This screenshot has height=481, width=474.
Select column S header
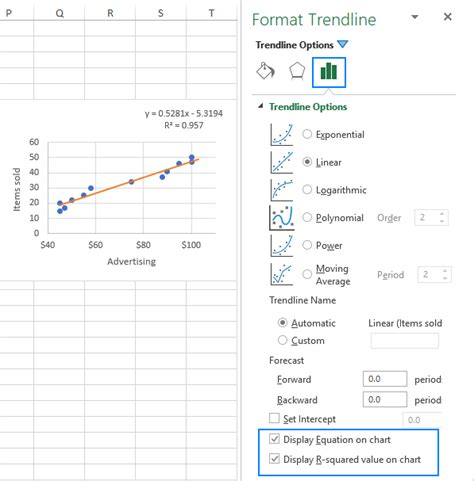[x=161, y=13]
